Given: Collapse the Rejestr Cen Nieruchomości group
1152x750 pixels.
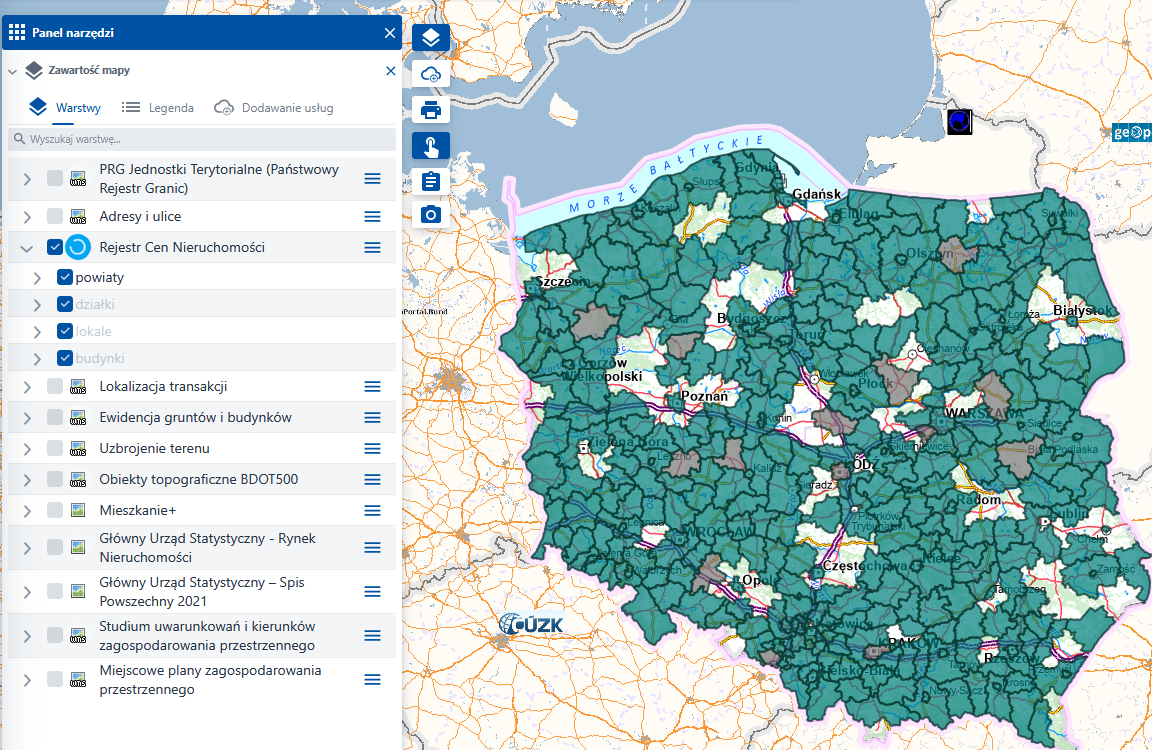Looking at the screenshot, I should (27, 248).
